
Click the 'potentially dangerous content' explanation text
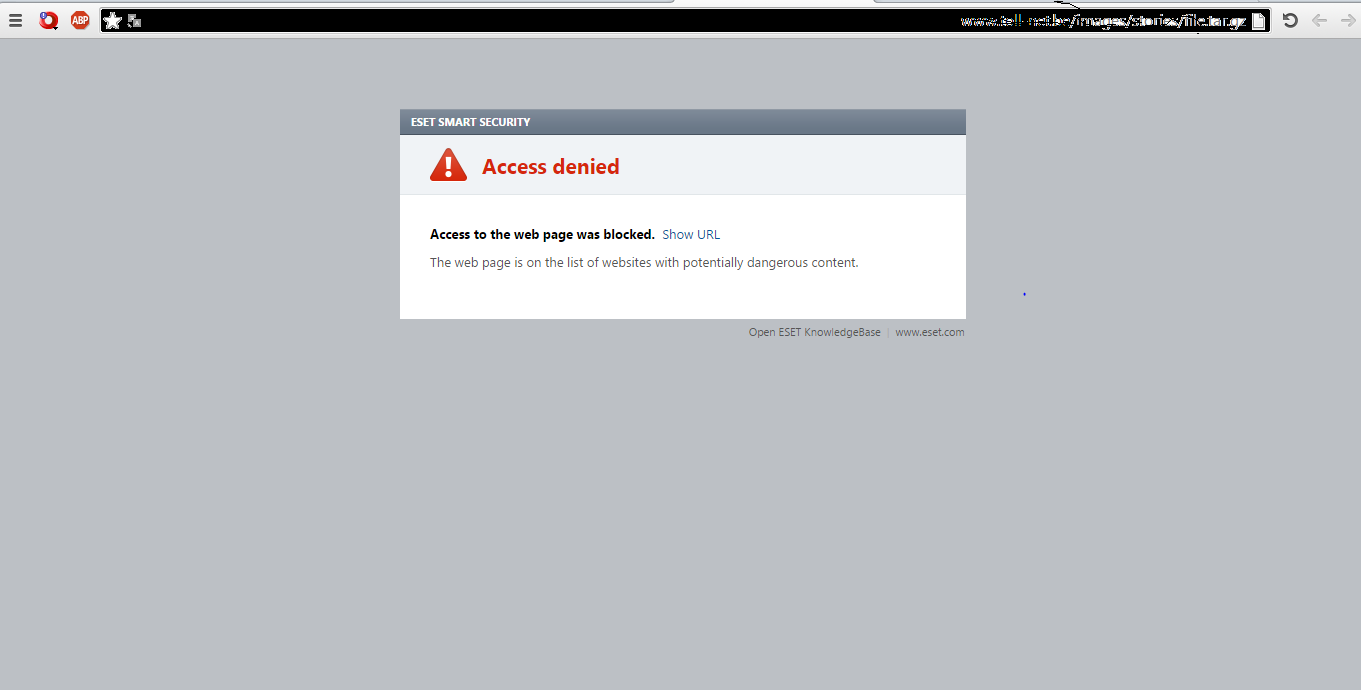[644, 263]
